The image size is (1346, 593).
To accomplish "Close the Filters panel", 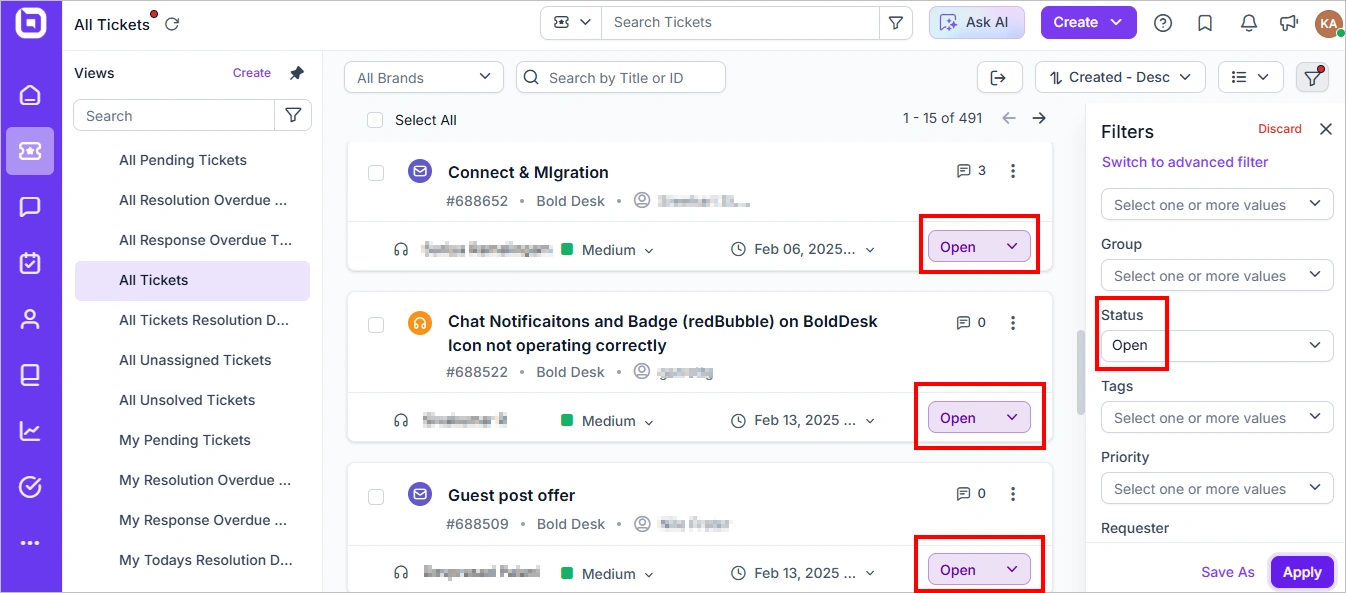I will click(1326, 129).
